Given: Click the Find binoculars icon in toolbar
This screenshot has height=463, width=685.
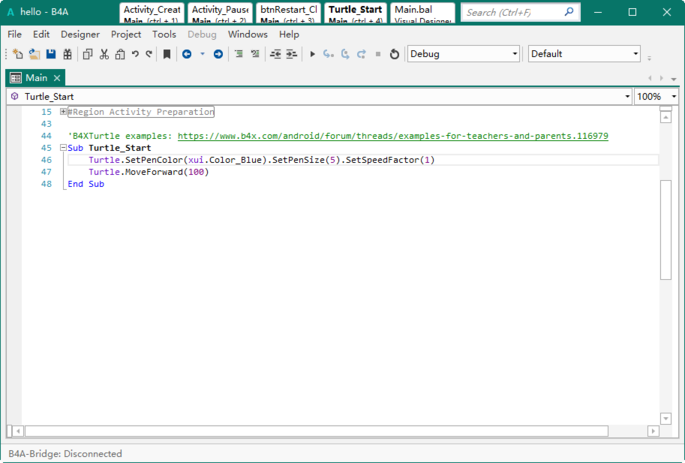Looking at the screenshot, I should click(x=67, y=54).
